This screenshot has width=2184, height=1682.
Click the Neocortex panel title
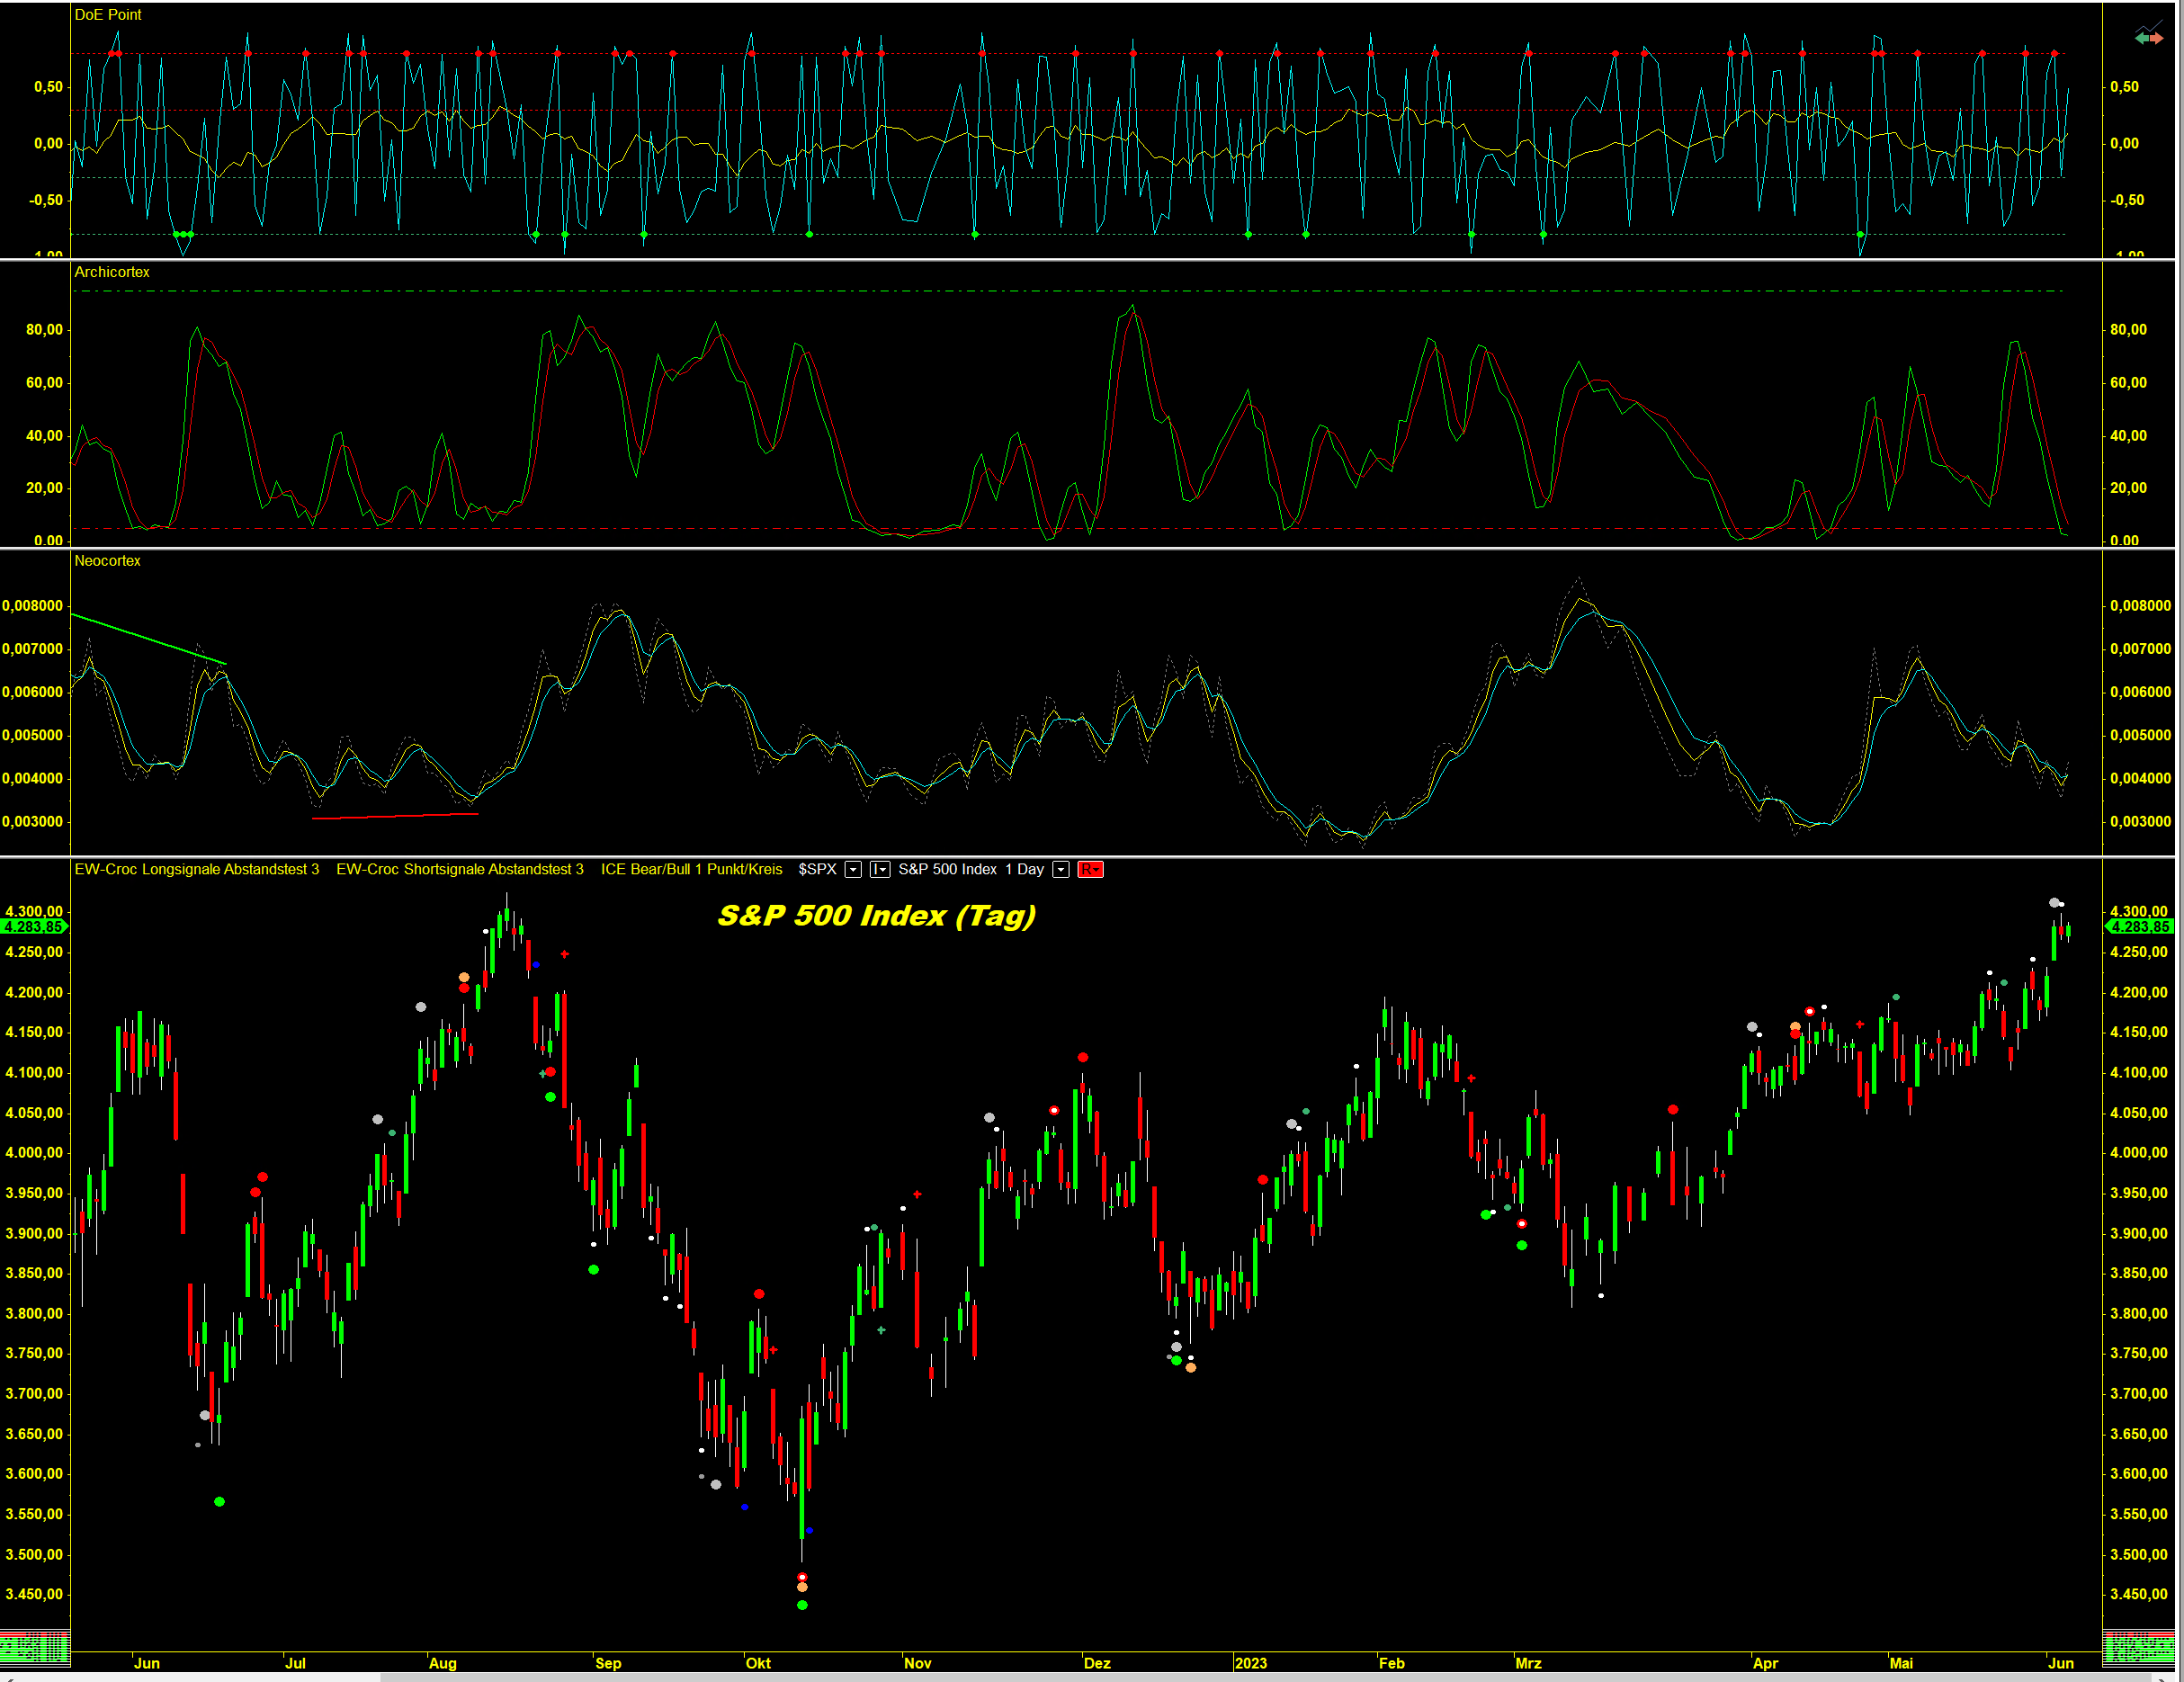click(107, 561)
